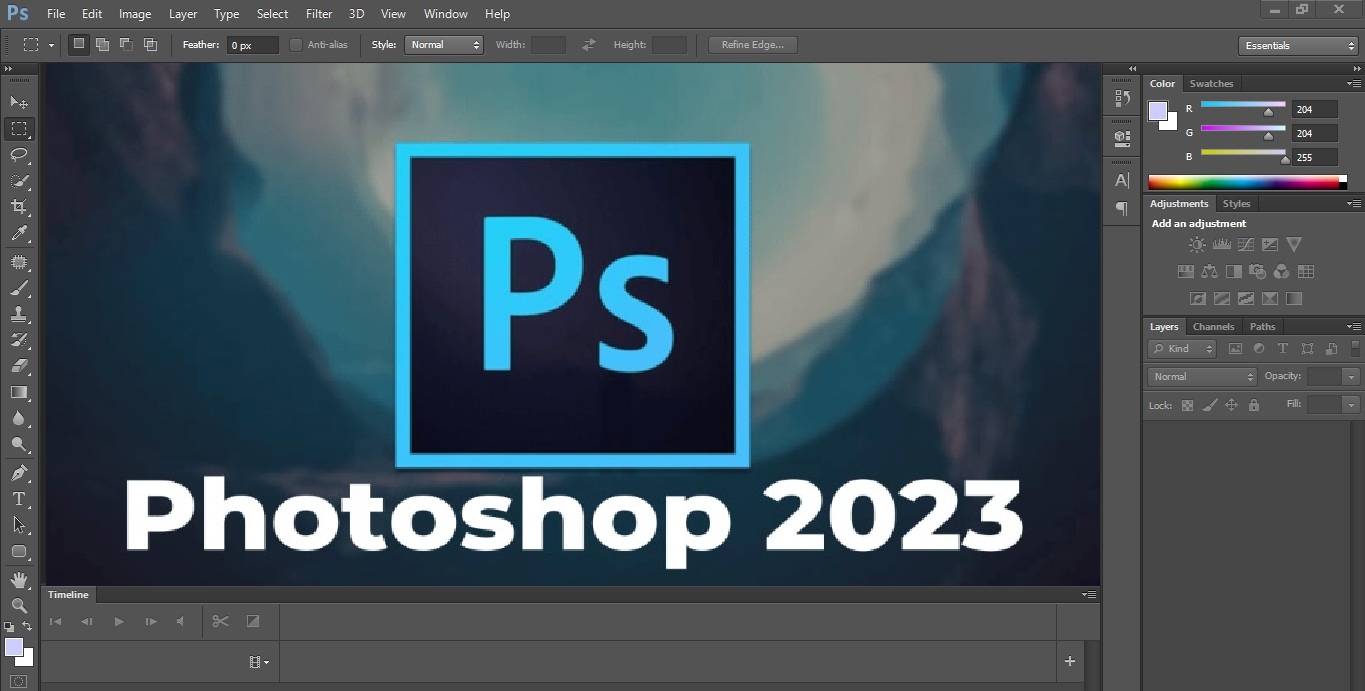Select the Hand tool

19,578
